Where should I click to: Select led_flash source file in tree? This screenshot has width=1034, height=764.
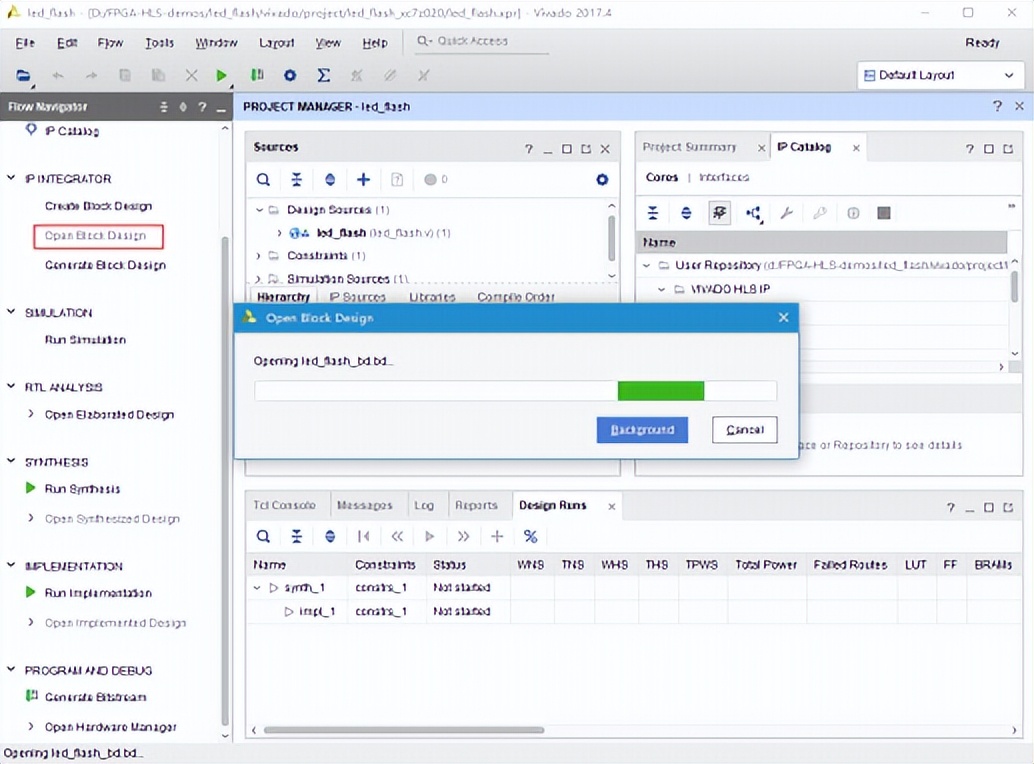369,233
